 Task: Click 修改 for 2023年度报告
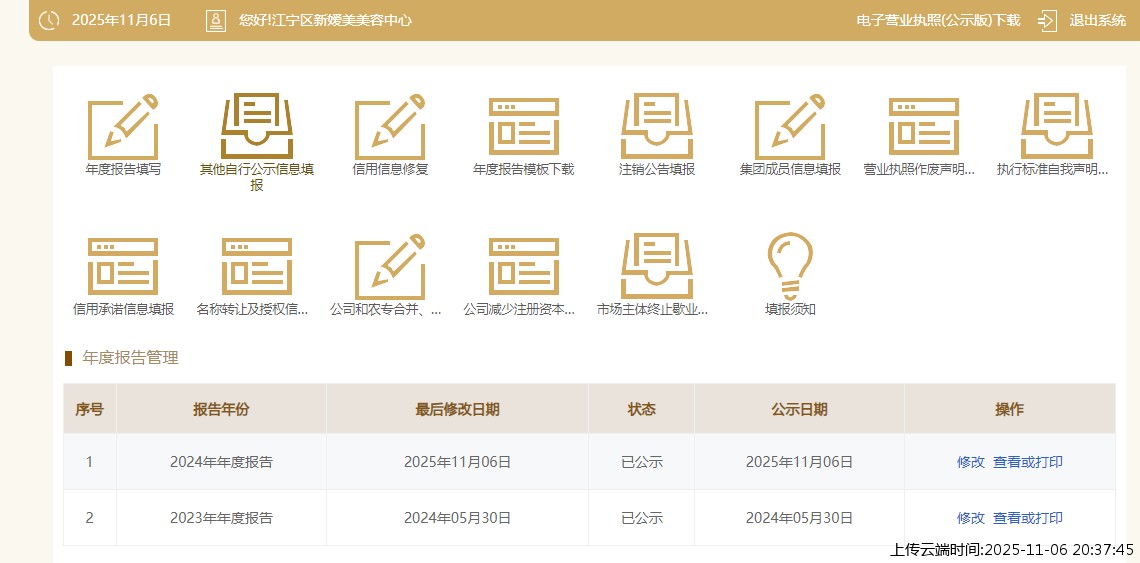click(x=970, y=518)
